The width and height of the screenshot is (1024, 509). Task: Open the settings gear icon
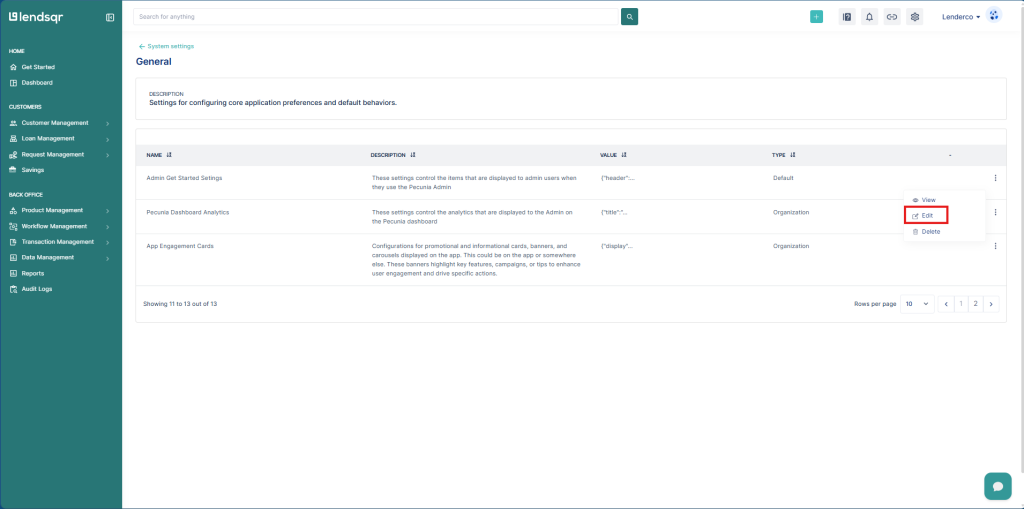[914, 17]
